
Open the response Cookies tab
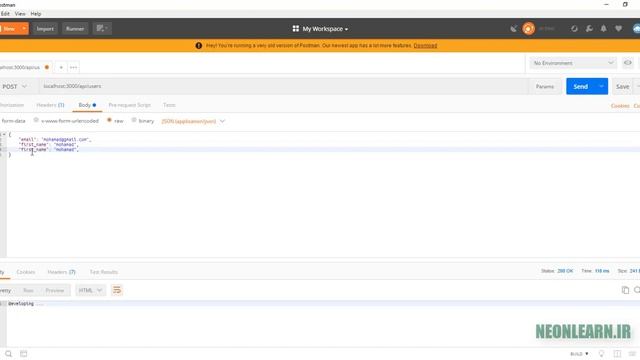[26, 272]
